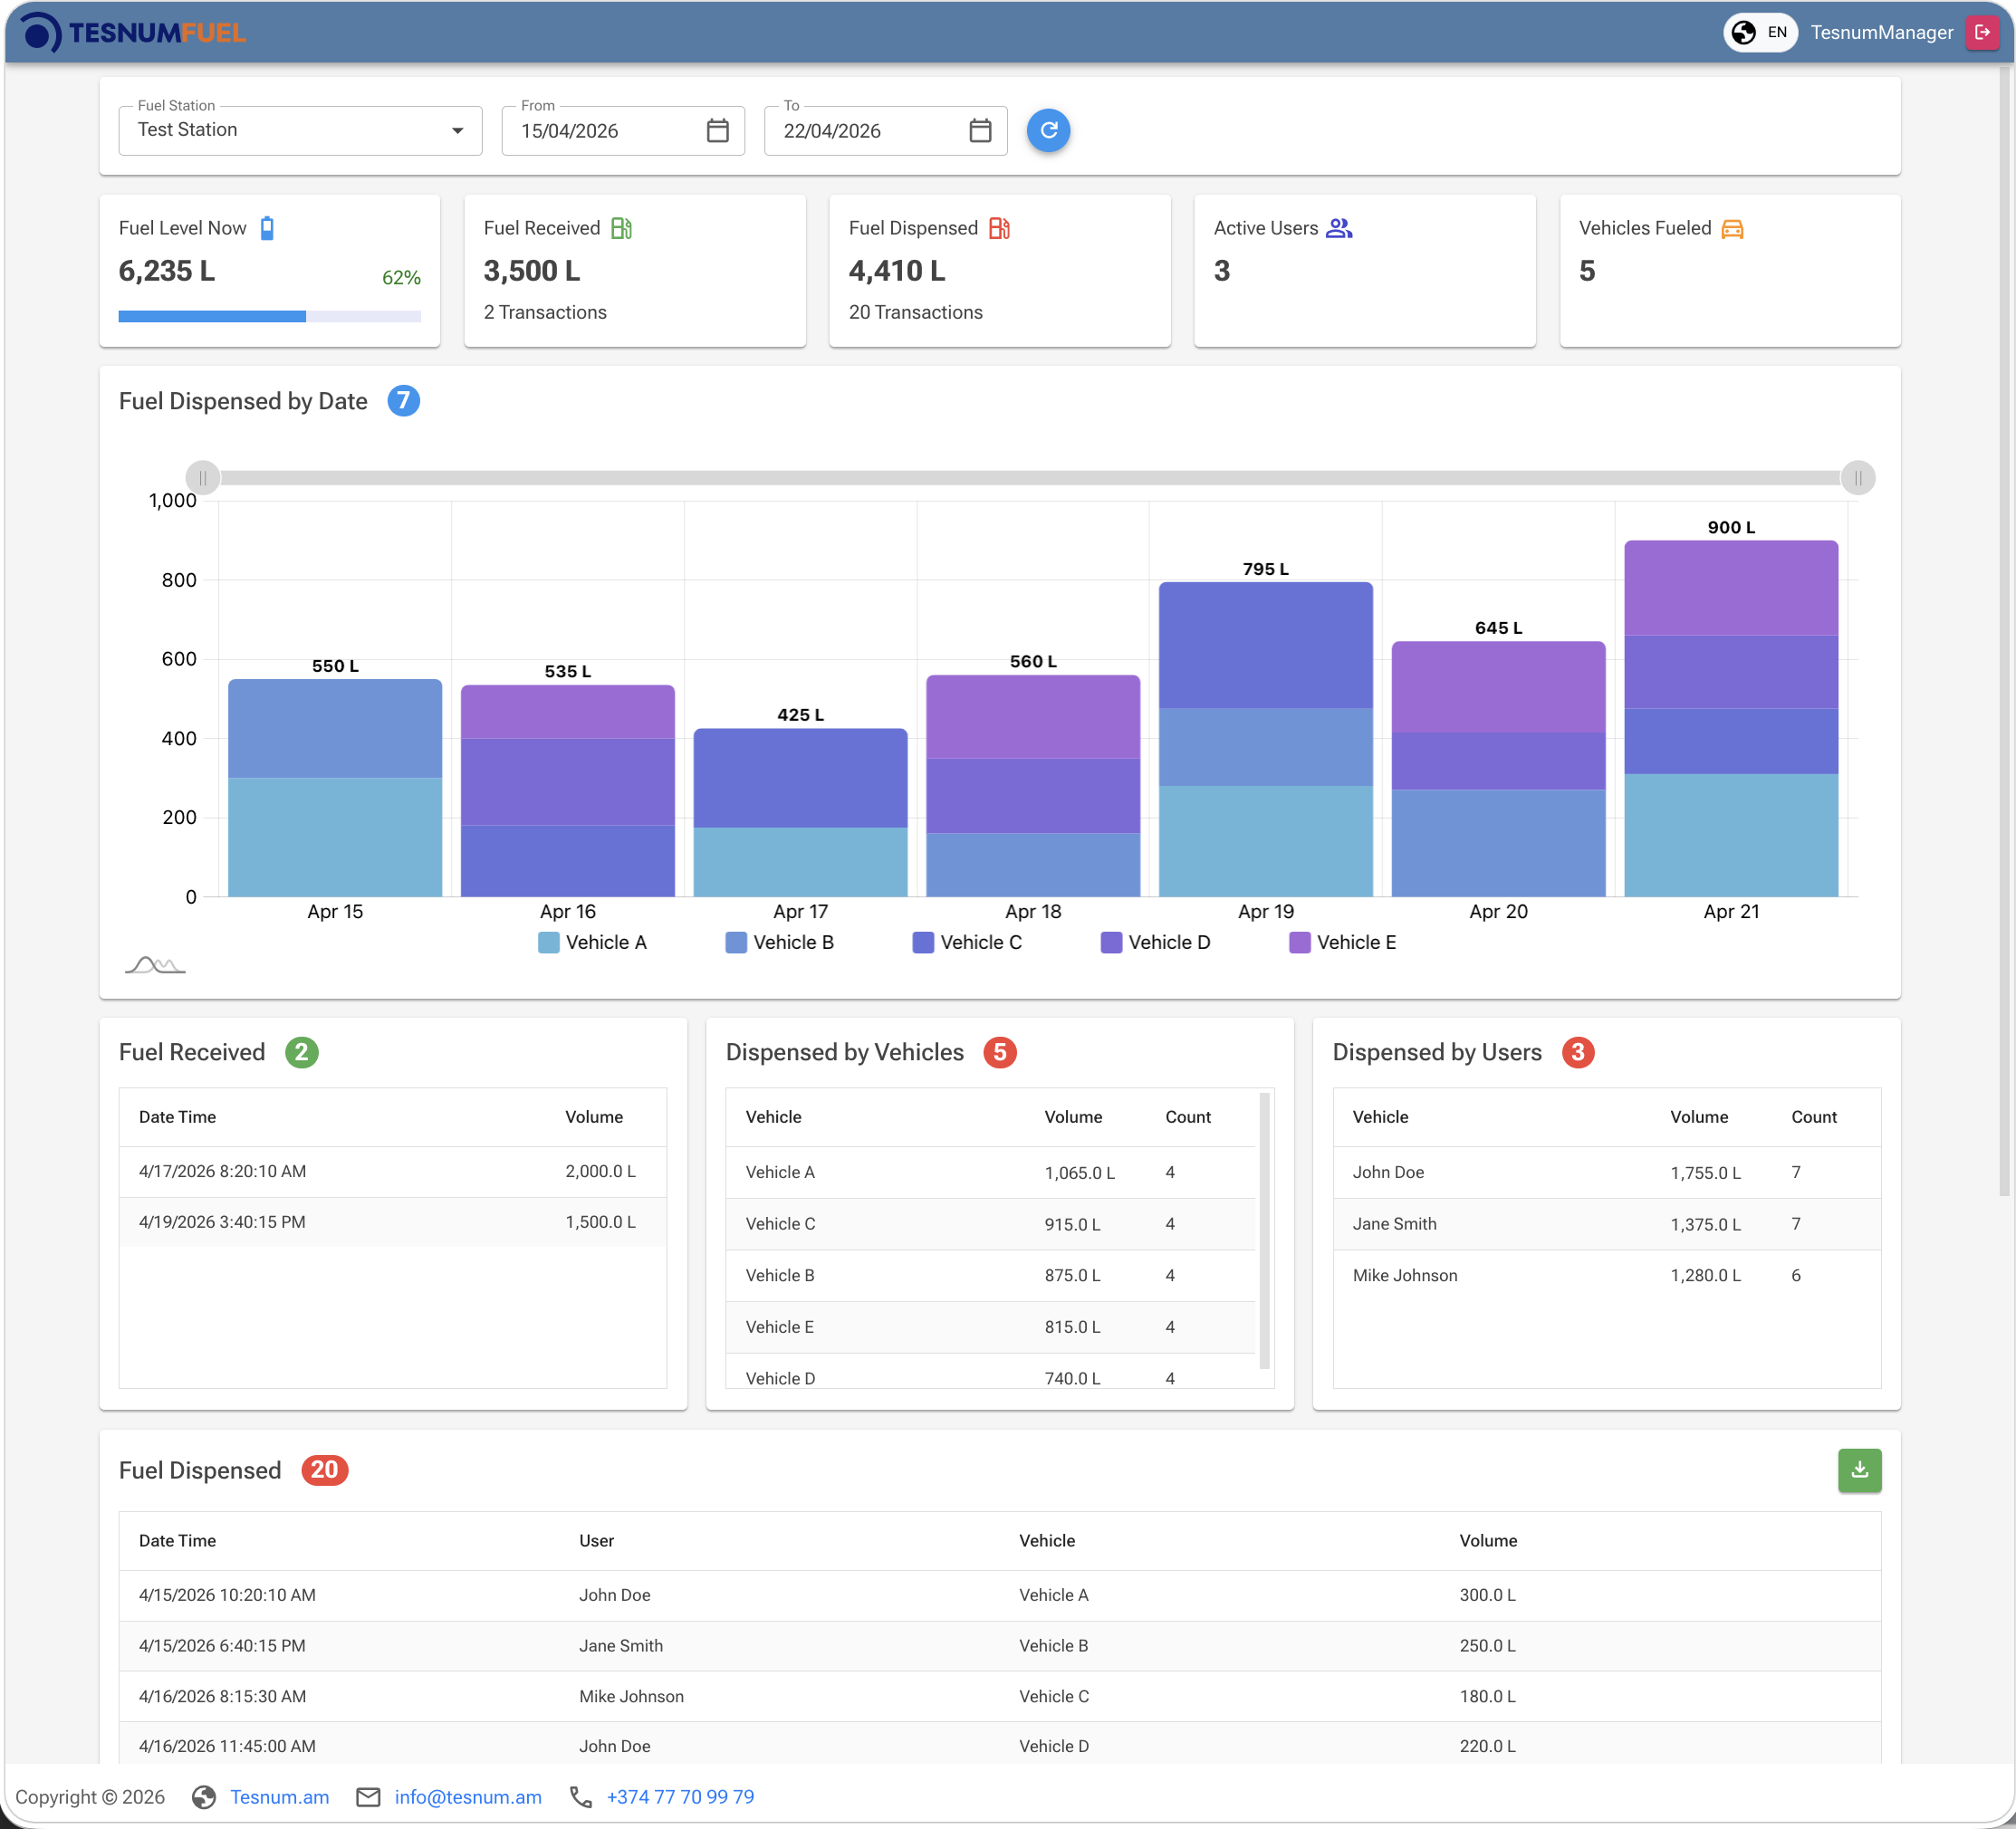Open the EN language selector
The width and height of the screenshot is (2016, 1829).
1760,32
